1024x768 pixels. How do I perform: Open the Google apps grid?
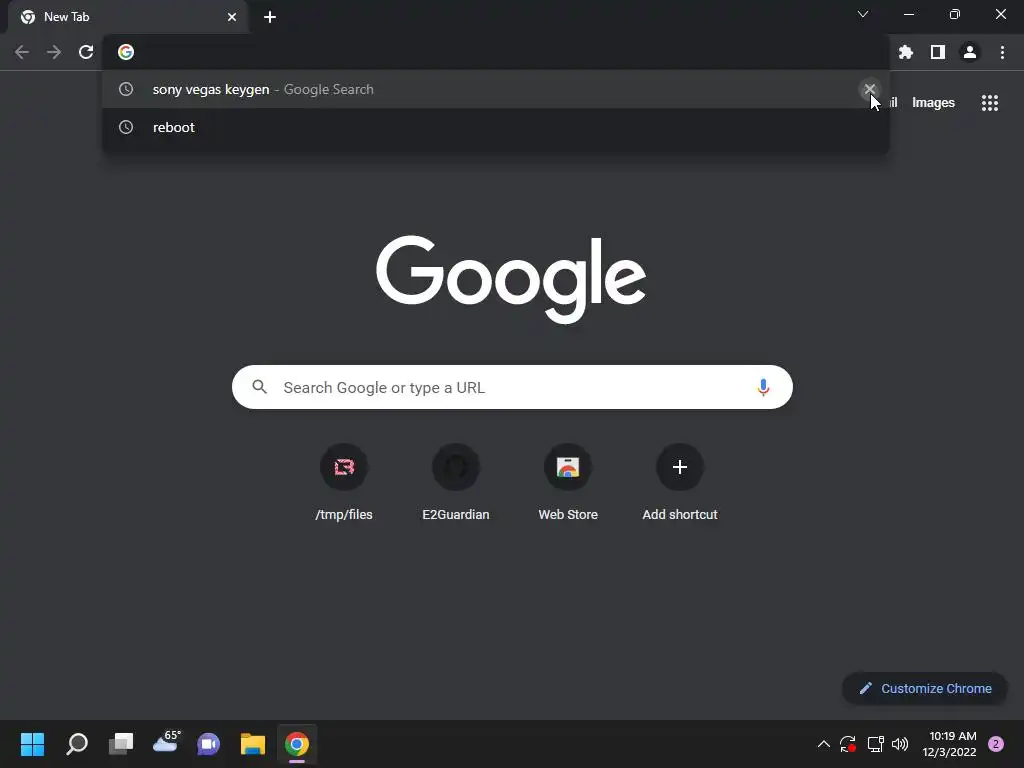[x=990, y=103]
